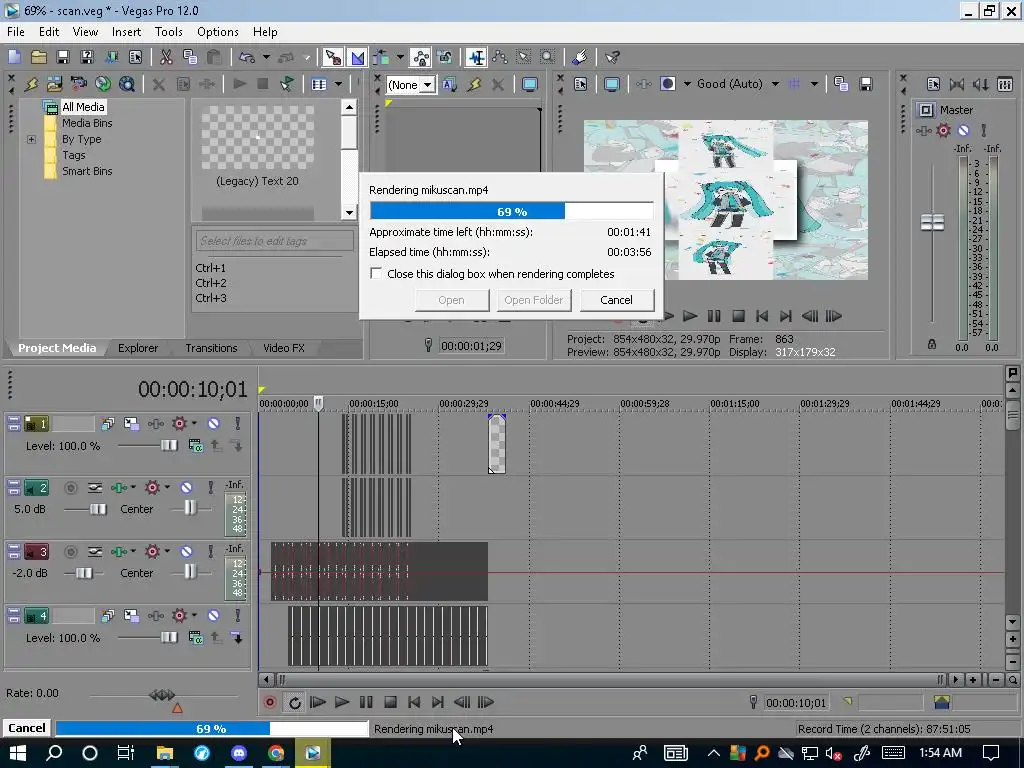Click the tag input field
The image size is (1024, 768).
pyautogui.click(x=274, y=241)
